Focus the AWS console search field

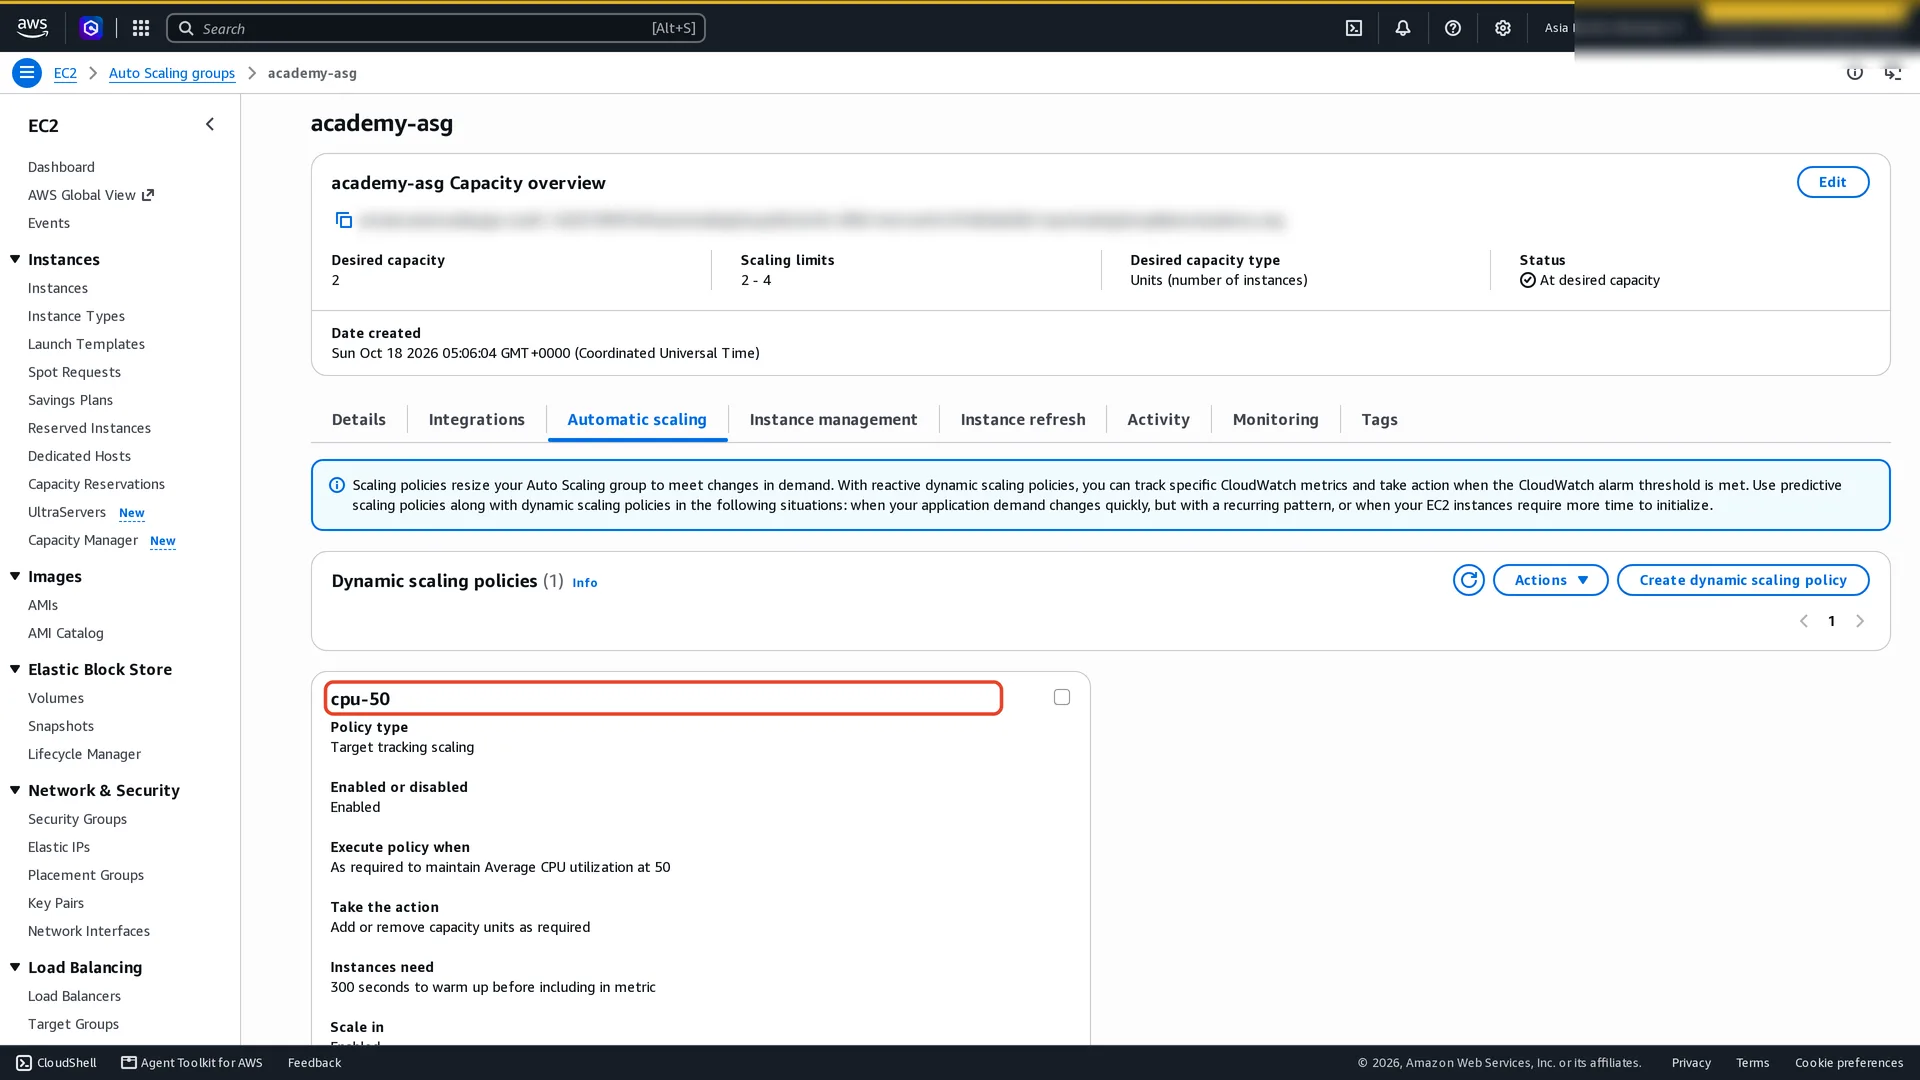(436, 28)
